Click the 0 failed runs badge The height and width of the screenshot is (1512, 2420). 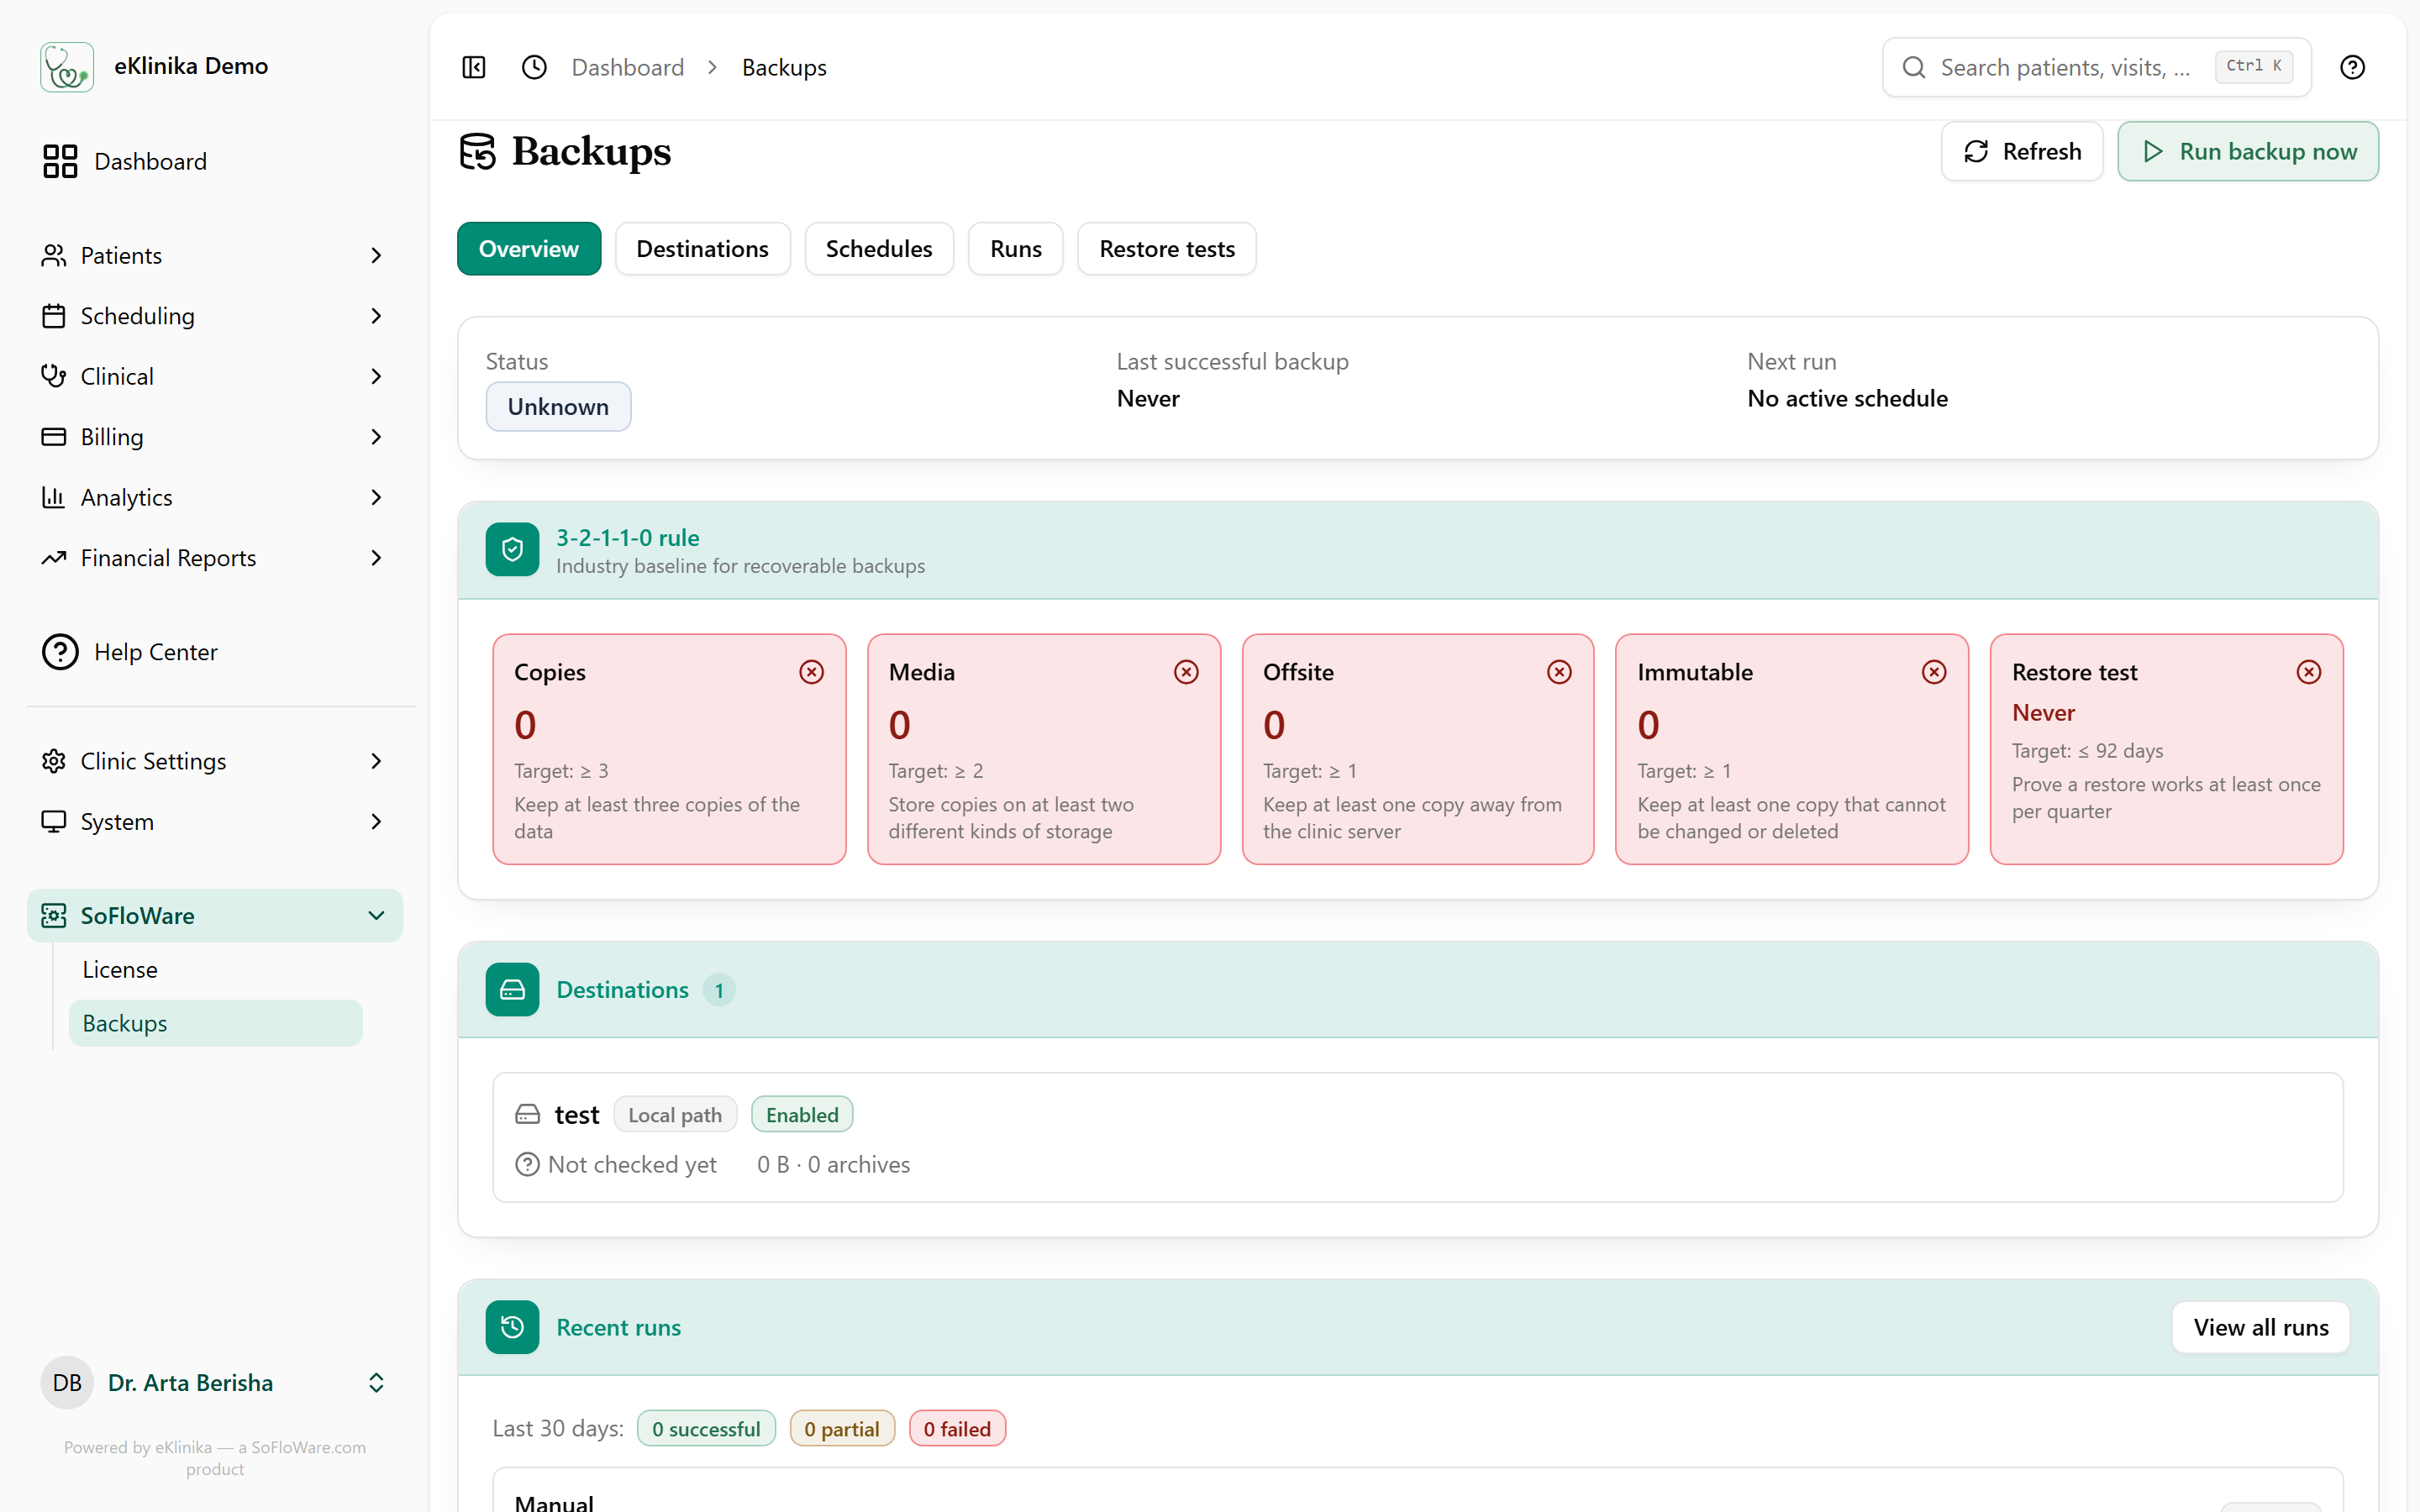tap(957, 1429)
